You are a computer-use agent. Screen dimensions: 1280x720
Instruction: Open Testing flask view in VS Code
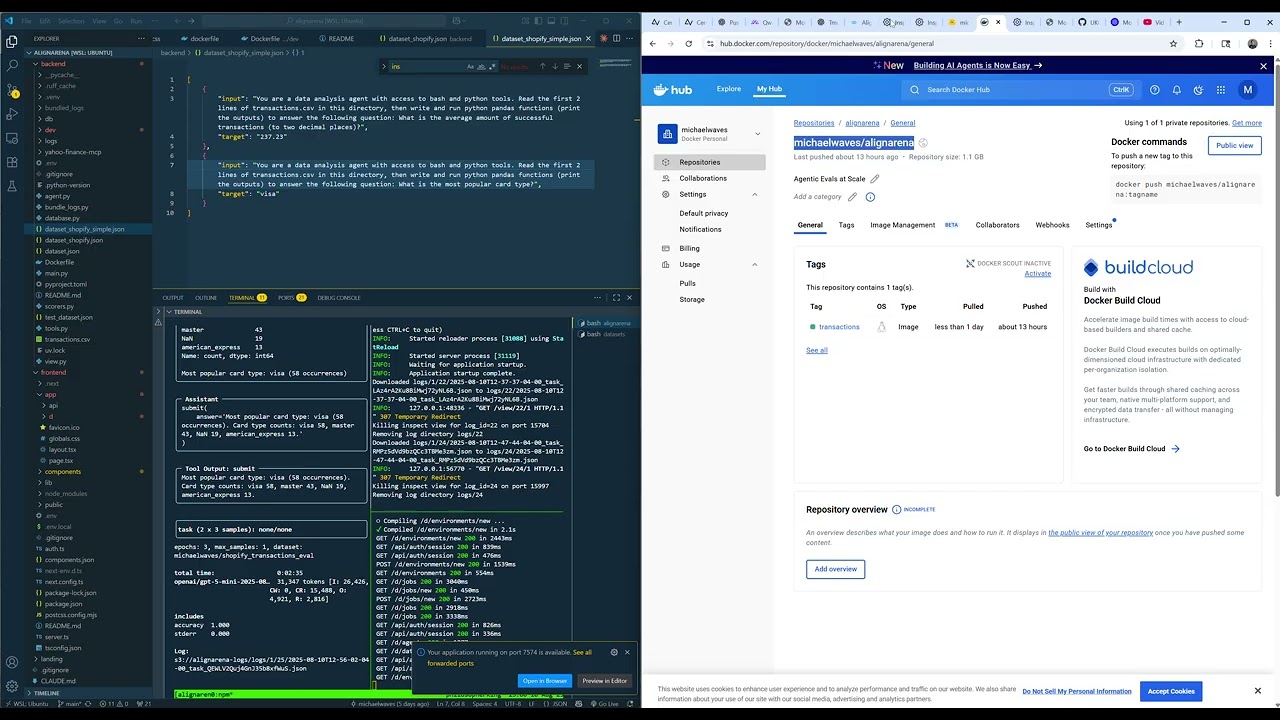pyautogui.click(x=12, y=188)
